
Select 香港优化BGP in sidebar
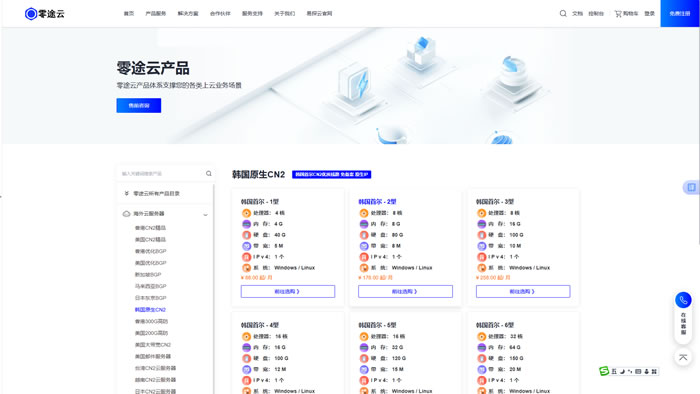150,251
